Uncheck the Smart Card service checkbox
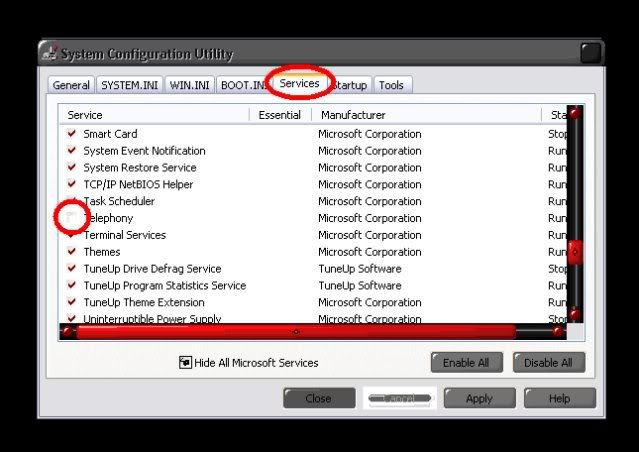Viewport: 639px width, 452px height. tap(71, 134)
